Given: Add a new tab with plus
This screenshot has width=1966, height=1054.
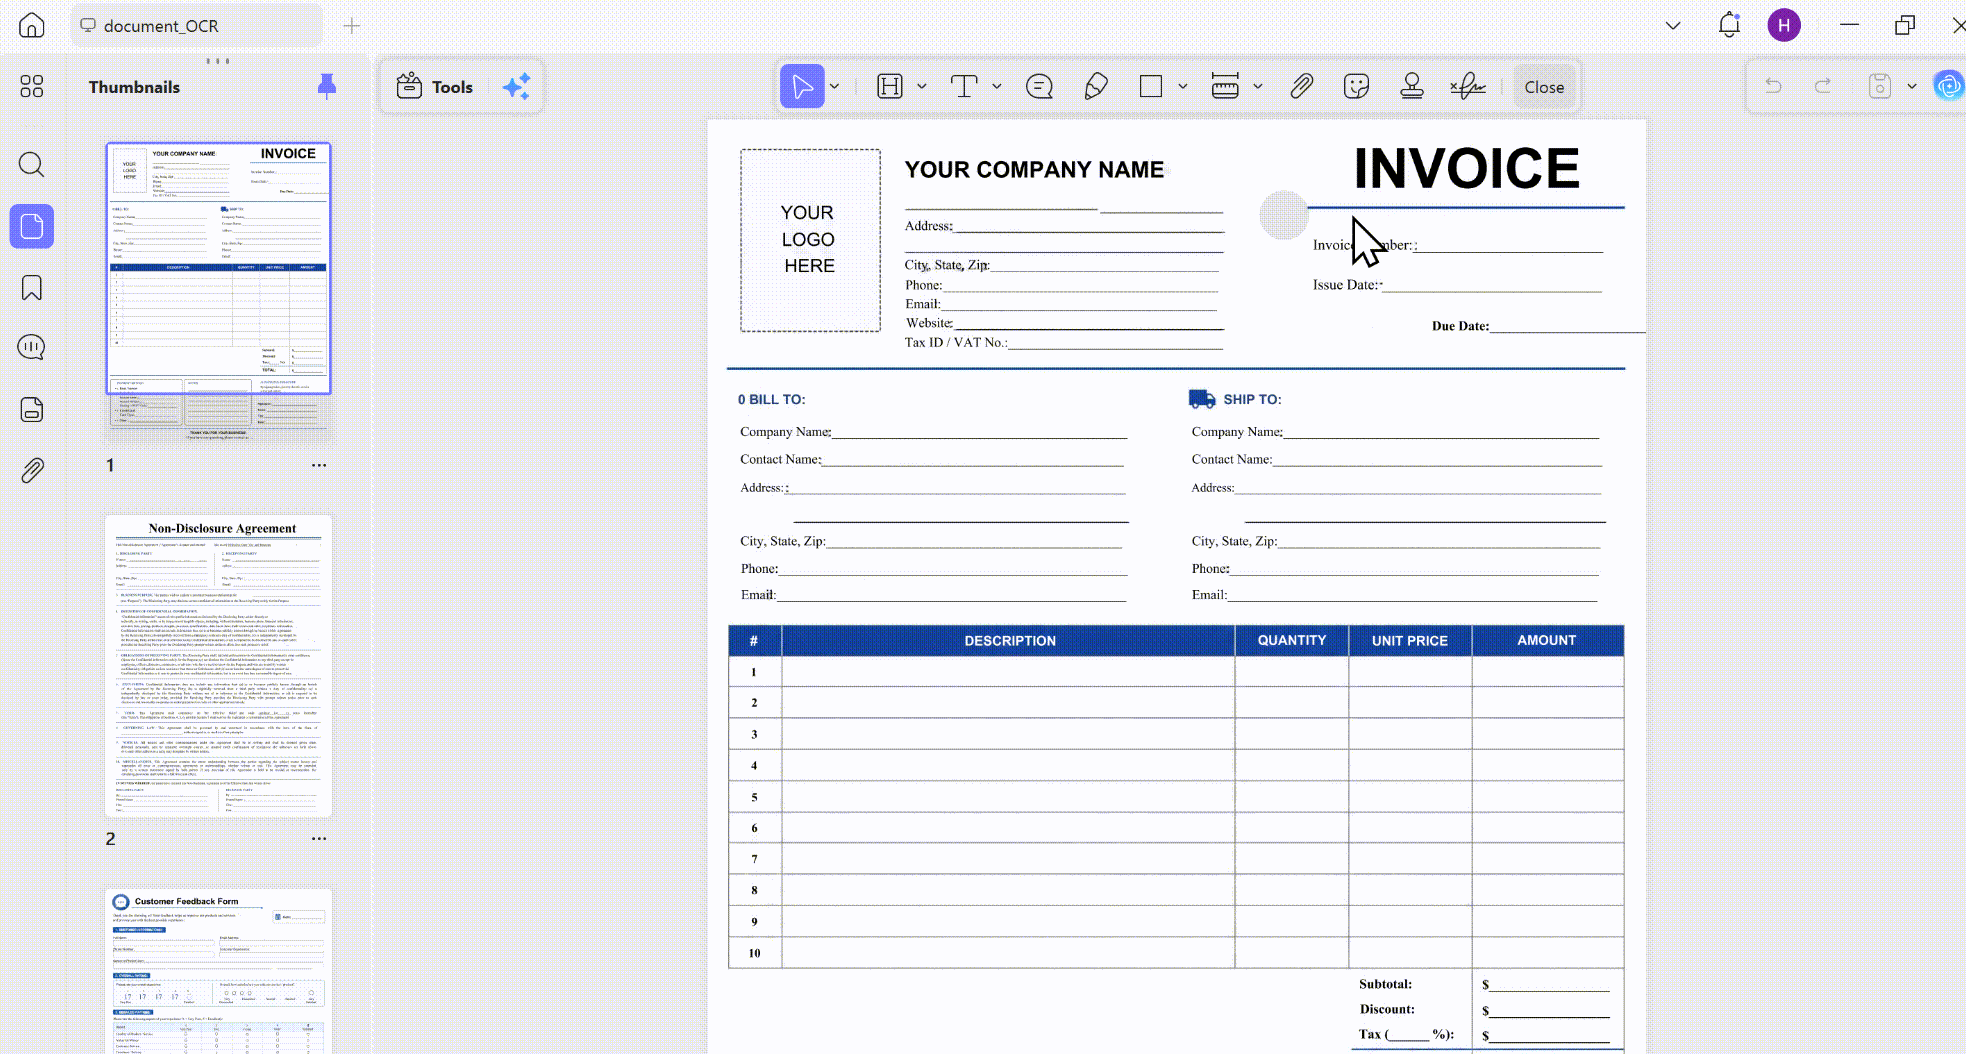Looking at the screenshot, I should (x=352, y=26).
